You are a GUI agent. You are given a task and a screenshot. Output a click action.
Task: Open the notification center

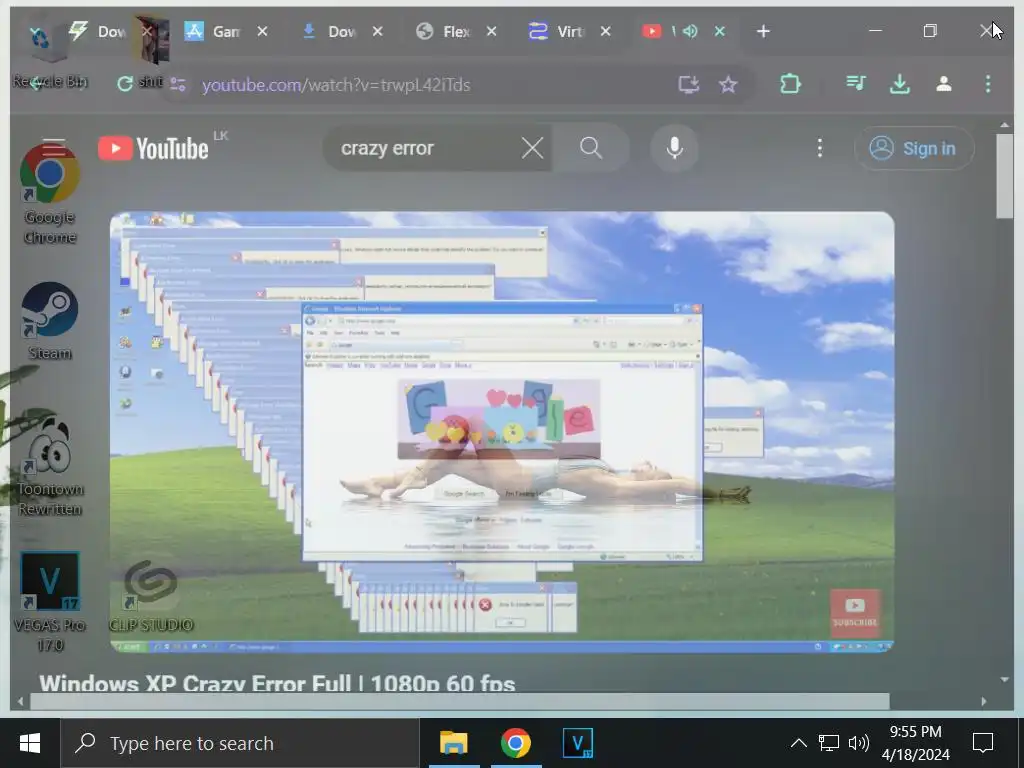[x=983, y=743]
